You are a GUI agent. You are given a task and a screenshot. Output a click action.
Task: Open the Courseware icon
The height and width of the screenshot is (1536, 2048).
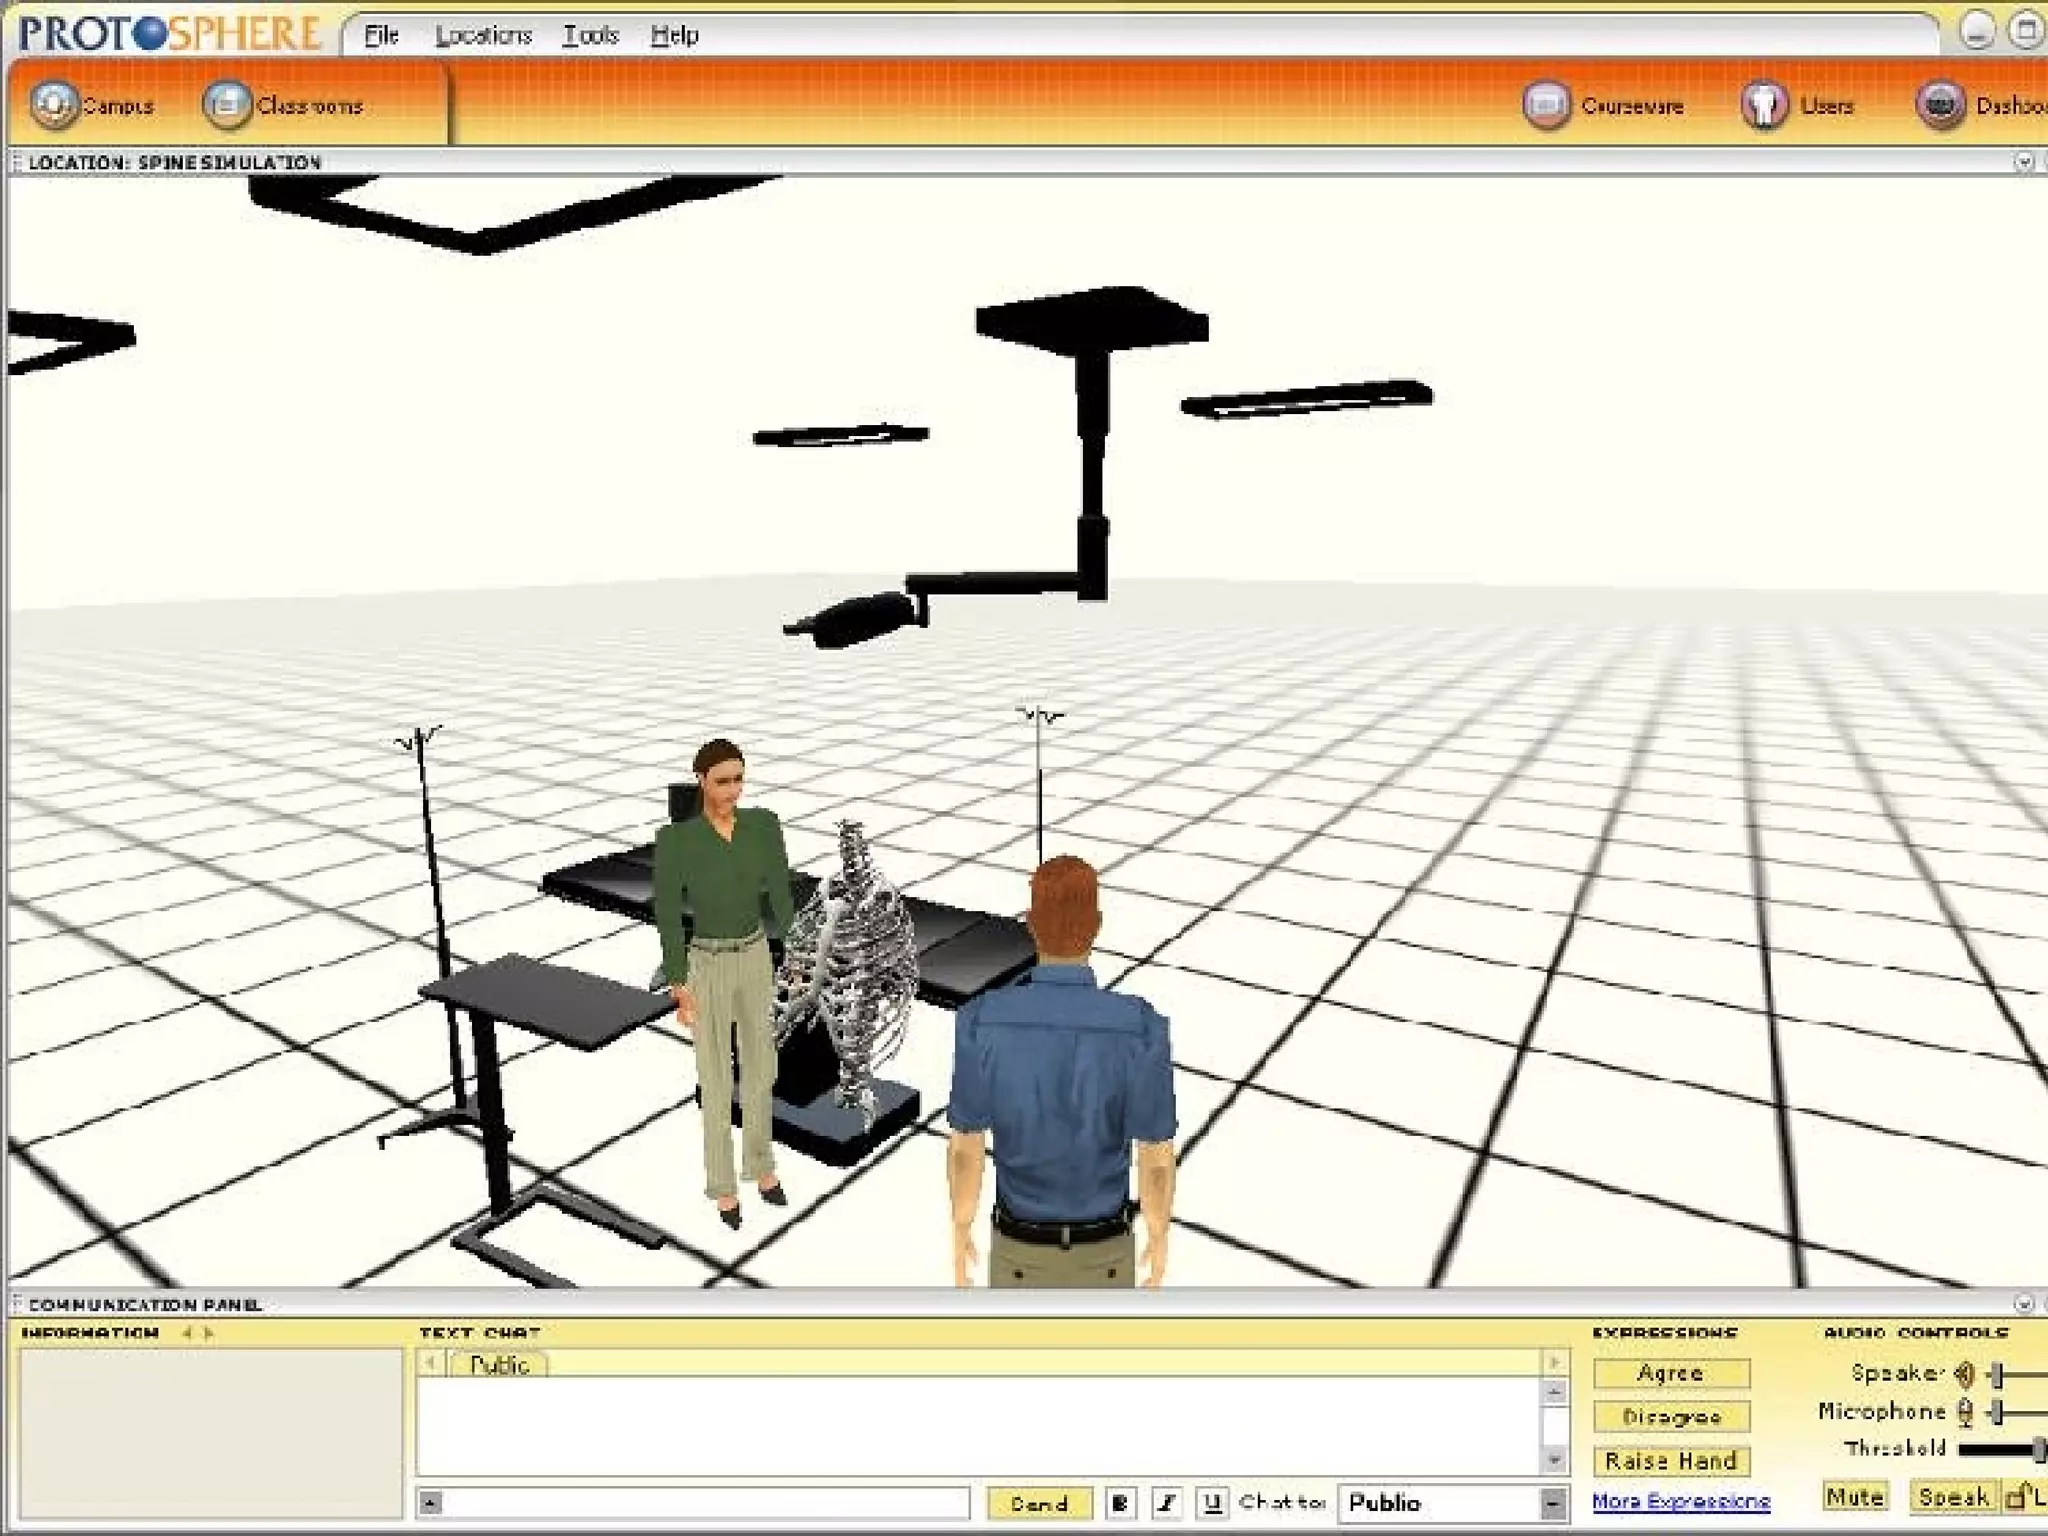click(x=1547, y=105)
